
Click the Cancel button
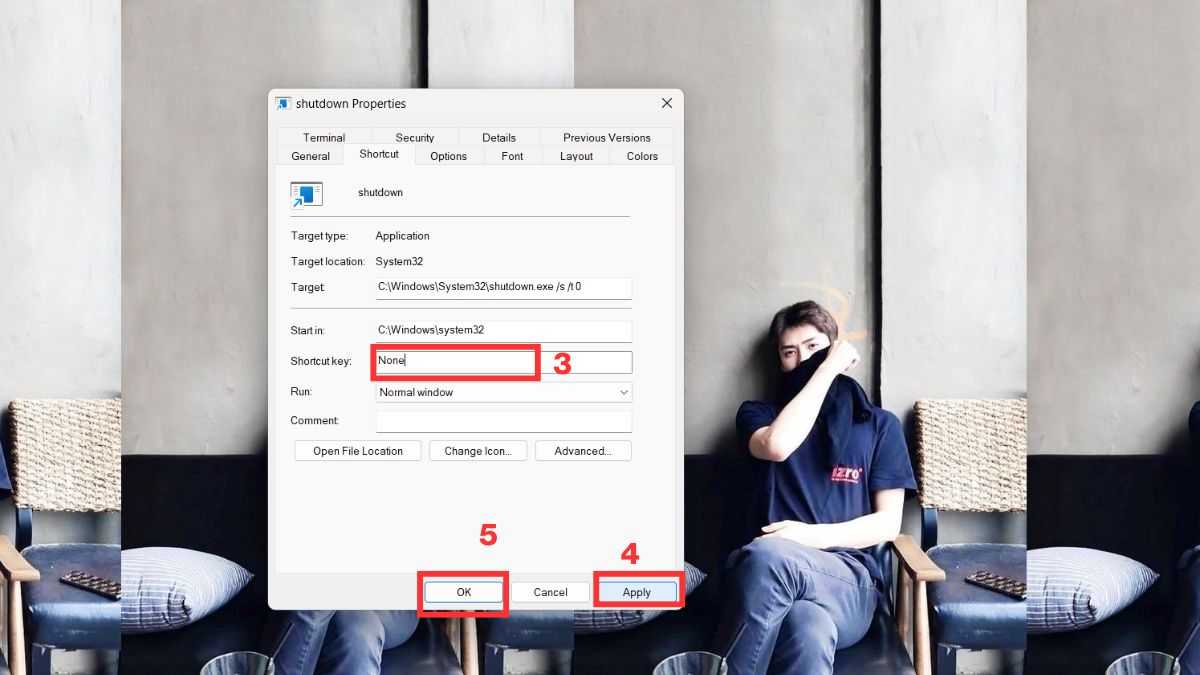(550, 592)
